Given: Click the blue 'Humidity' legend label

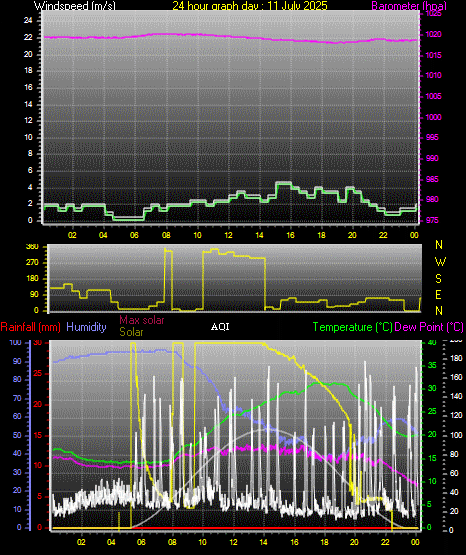Looking at the screenshot, I should click(x=86, y=327).
